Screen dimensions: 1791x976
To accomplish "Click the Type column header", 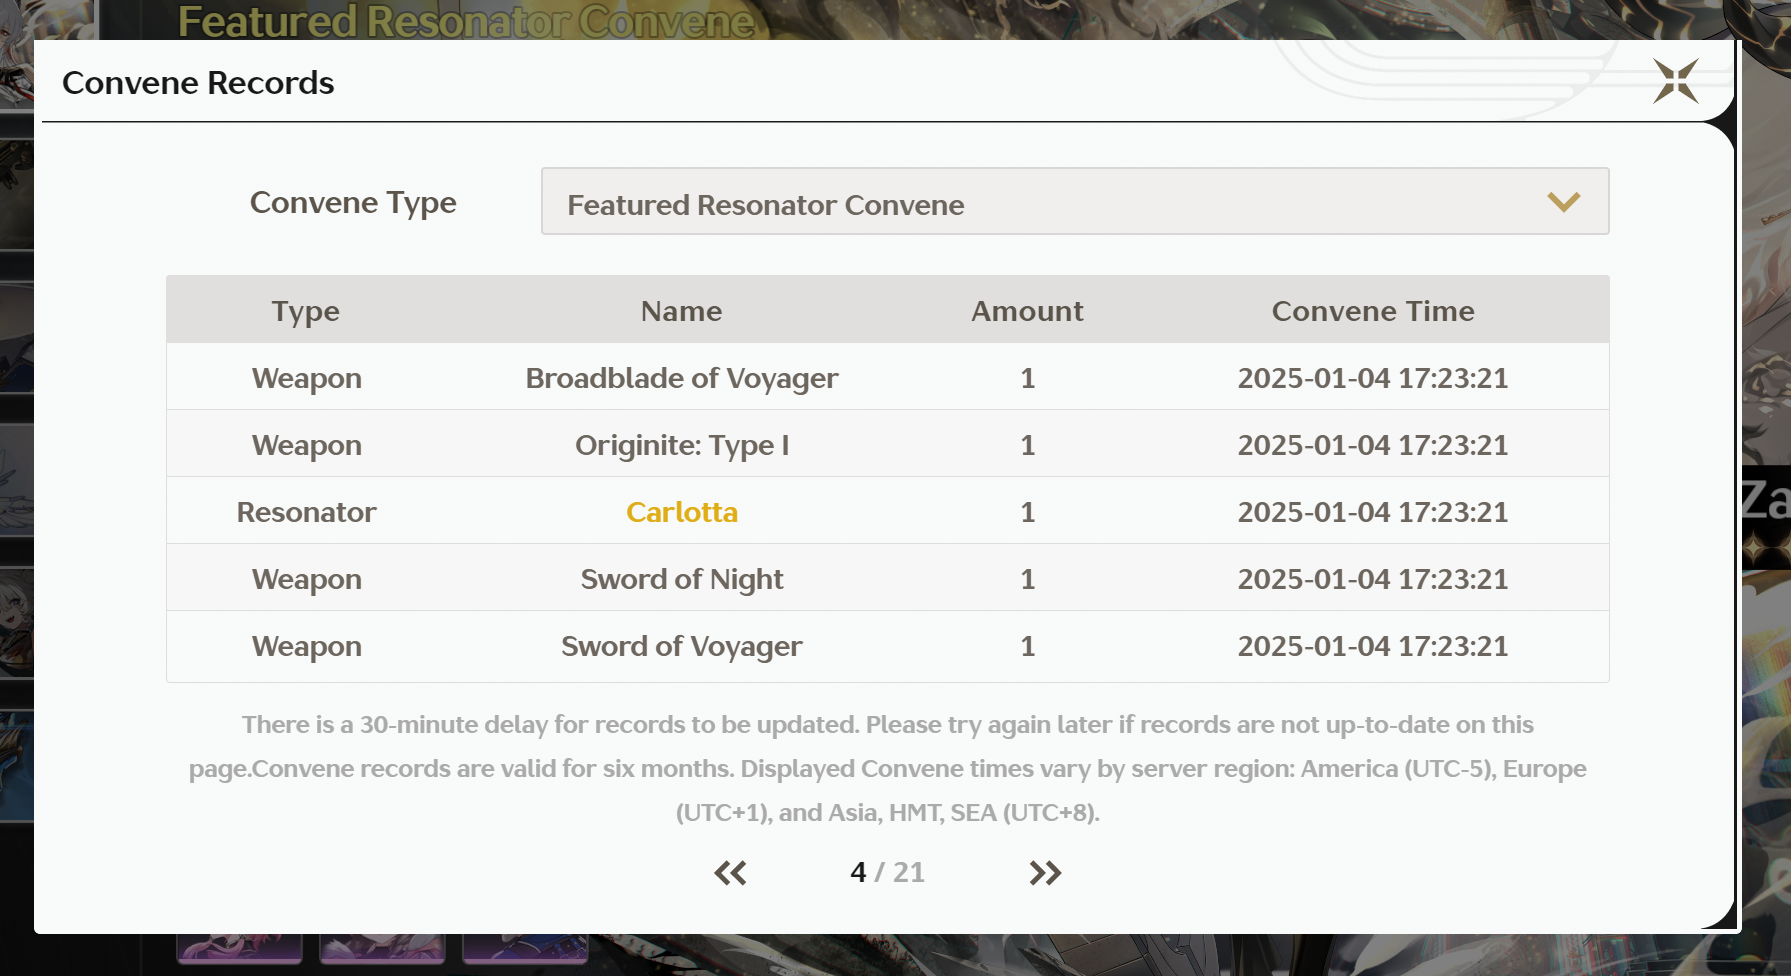I will pos(306,311).
